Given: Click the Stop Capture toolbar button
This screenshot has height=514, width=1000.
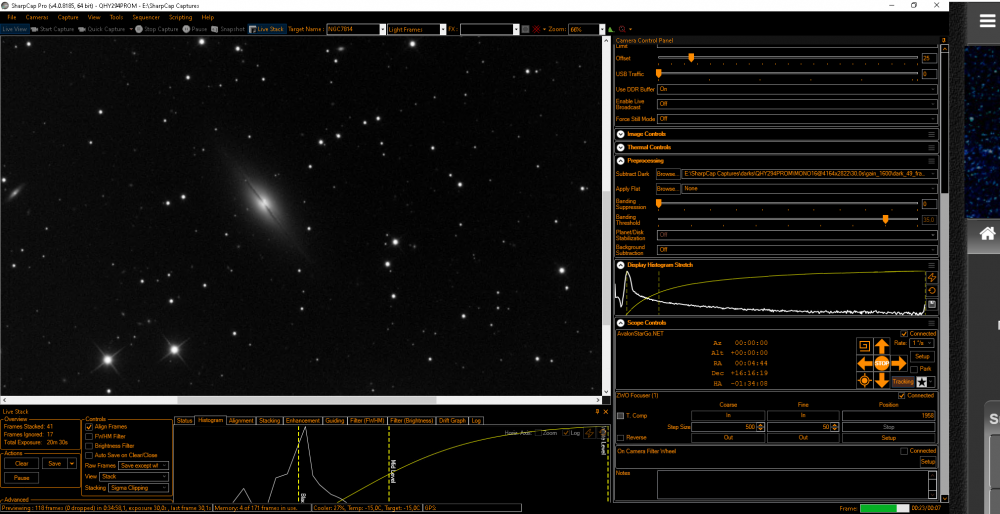Looking at the screenshot, I should pos(157,29).
